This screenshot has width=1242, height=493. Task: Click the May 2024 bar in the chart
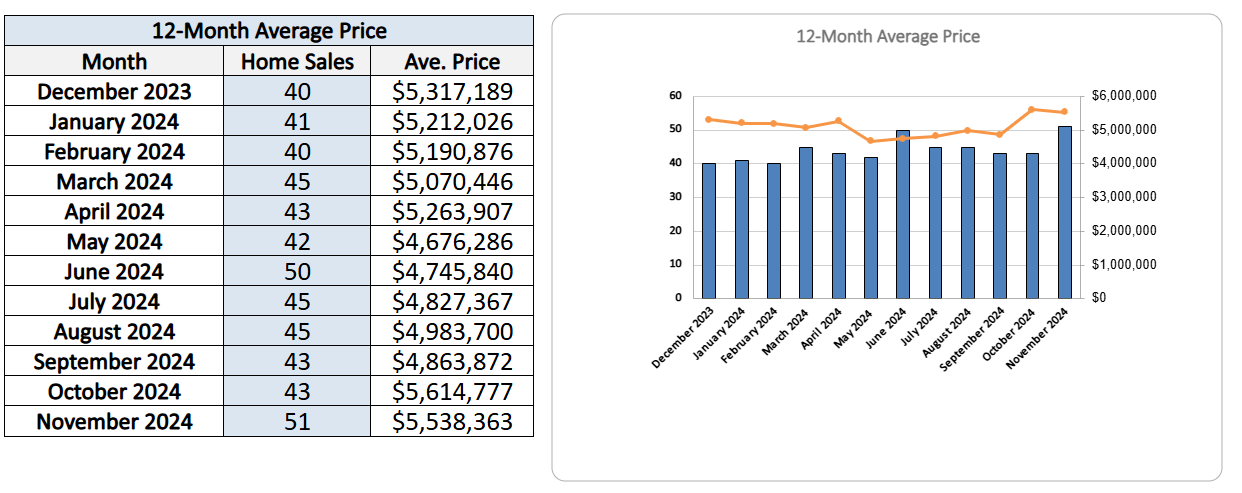tap(871, 227)
